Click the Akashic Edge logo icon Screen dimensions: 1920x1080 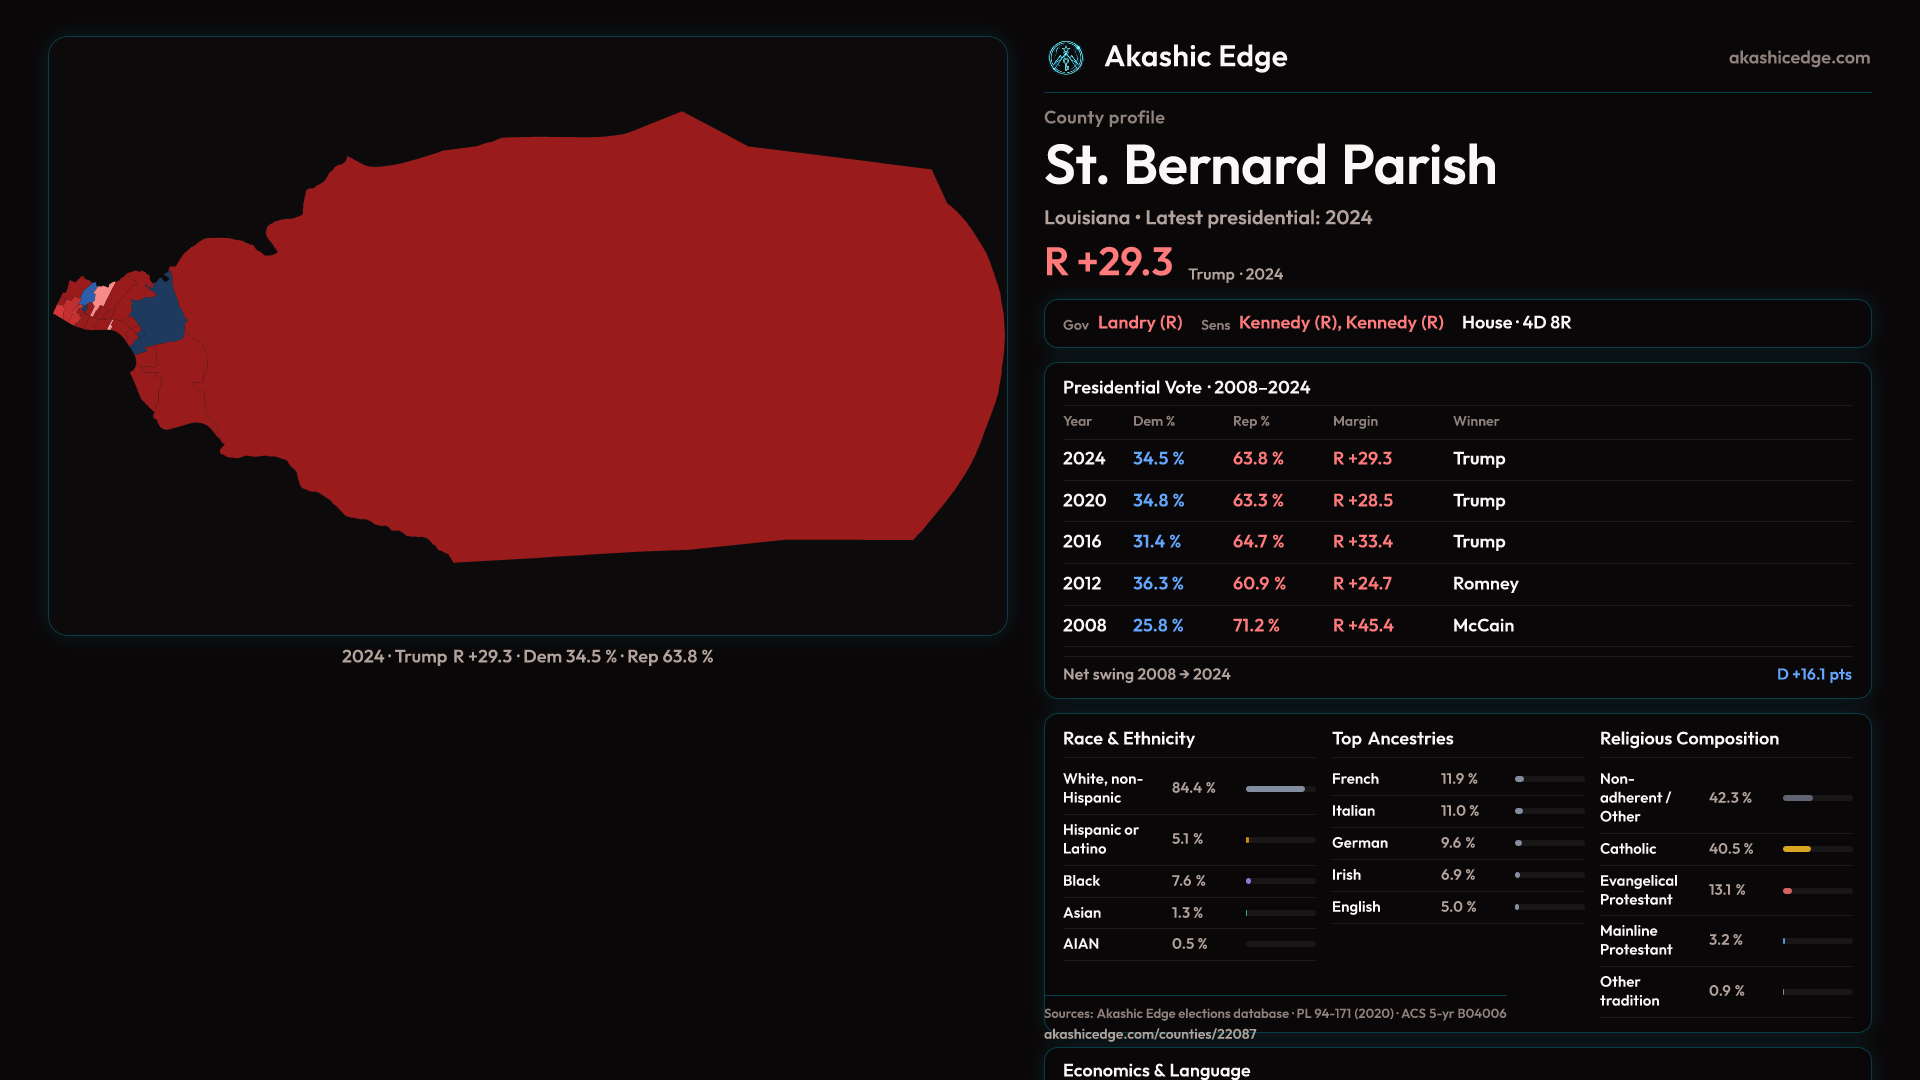(x=1065, y=58)
